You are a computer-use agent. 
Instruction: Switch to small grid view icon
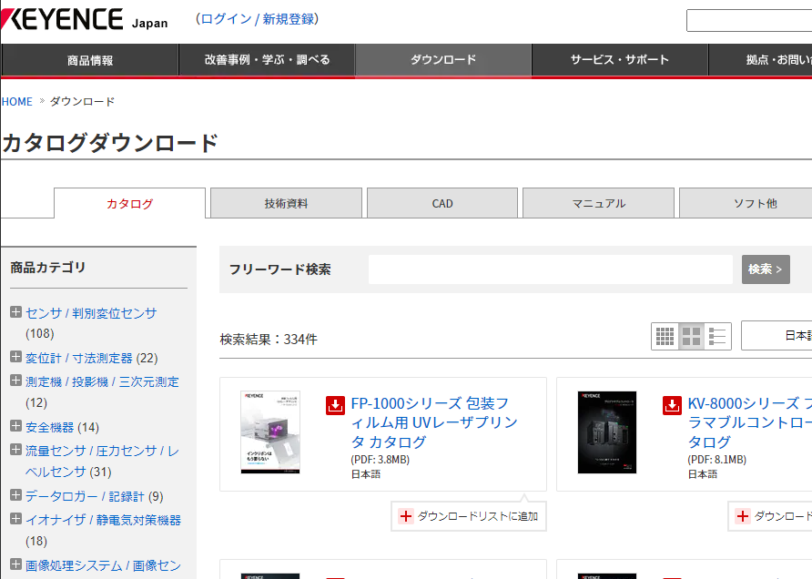coord(665,337)
